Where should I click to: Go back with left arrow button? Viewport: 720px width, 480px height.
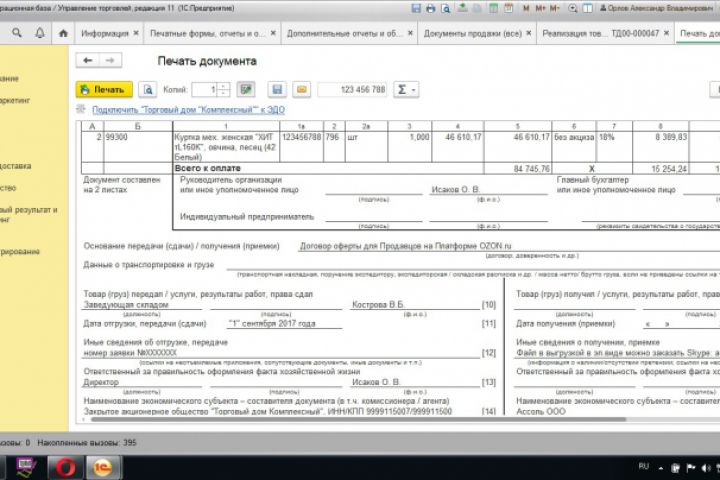coord(88,60)
